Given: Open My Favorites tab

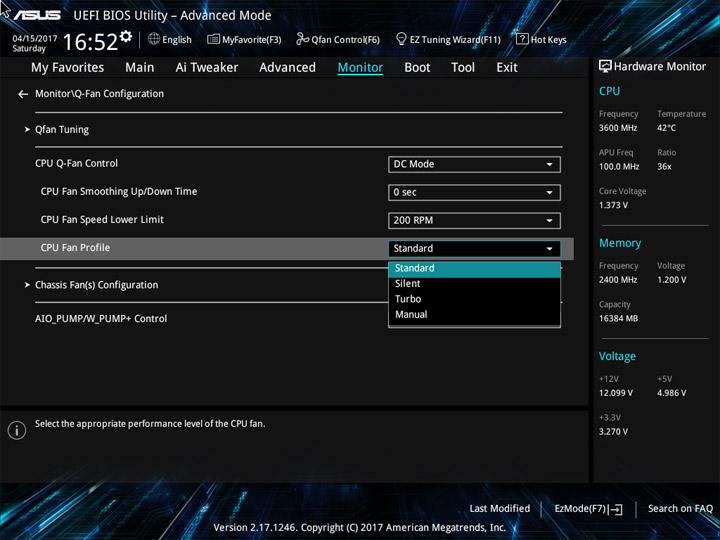Looking at the screenshot, I should (68, 68).
